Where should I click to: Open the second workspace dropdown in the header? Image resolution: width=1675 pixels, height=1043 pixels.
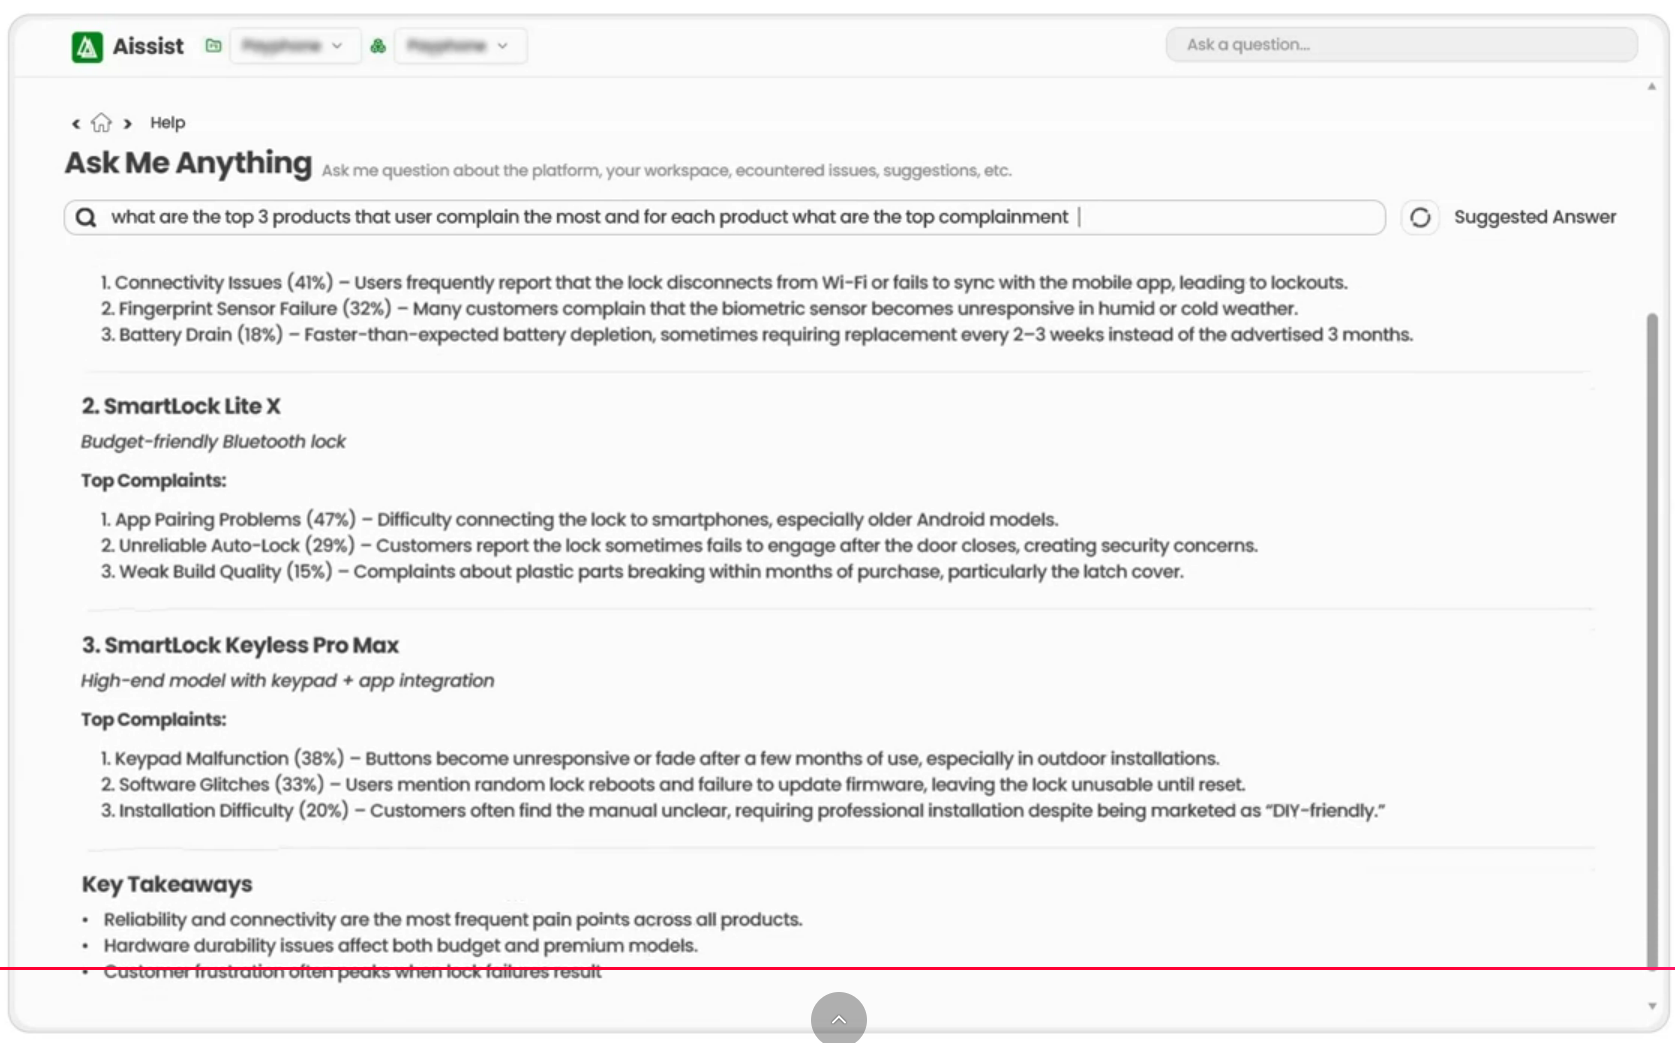[460, 45]
